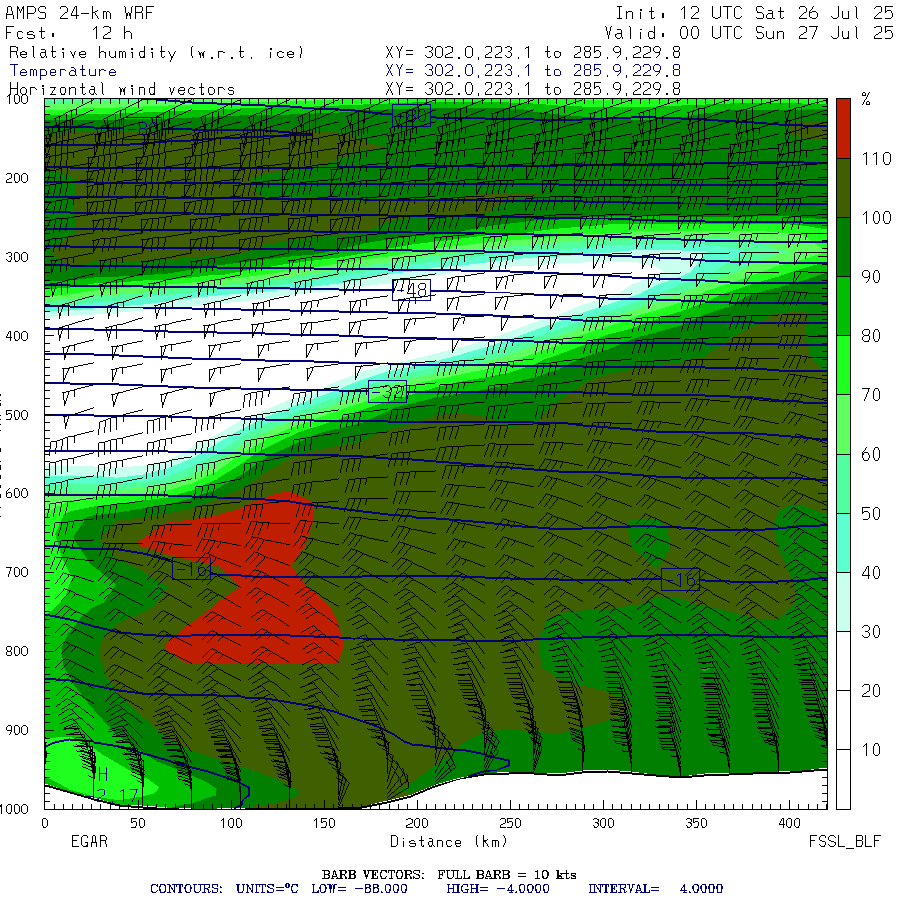Click the 'AMPS 24-km WRF' title text
The height and width of the screenshot is (900, 900).
[80, 13]
